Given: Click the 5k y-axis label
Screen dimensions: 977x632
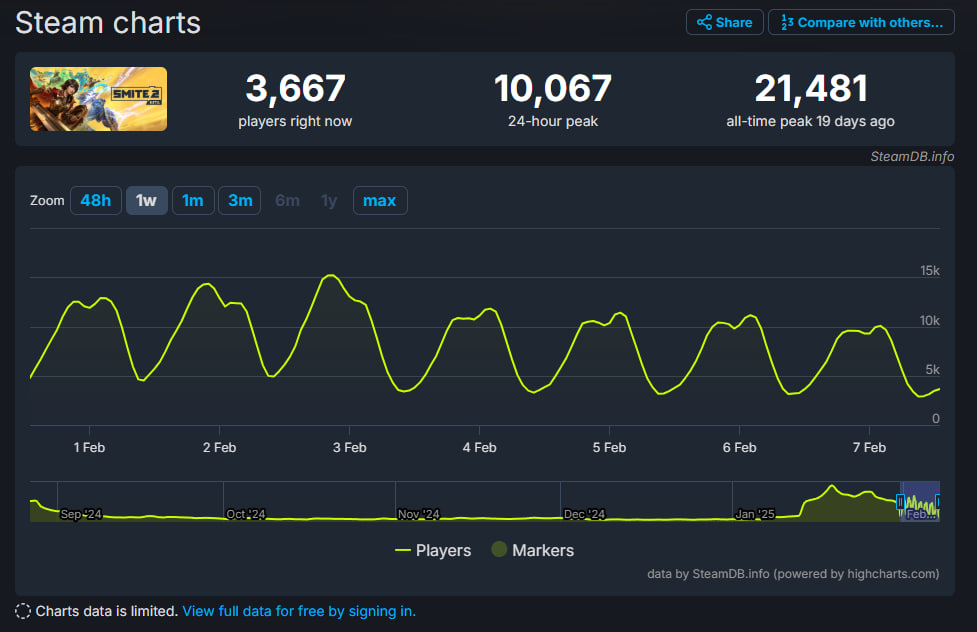Looking at the screenshot, I should (x=932, y=370).
